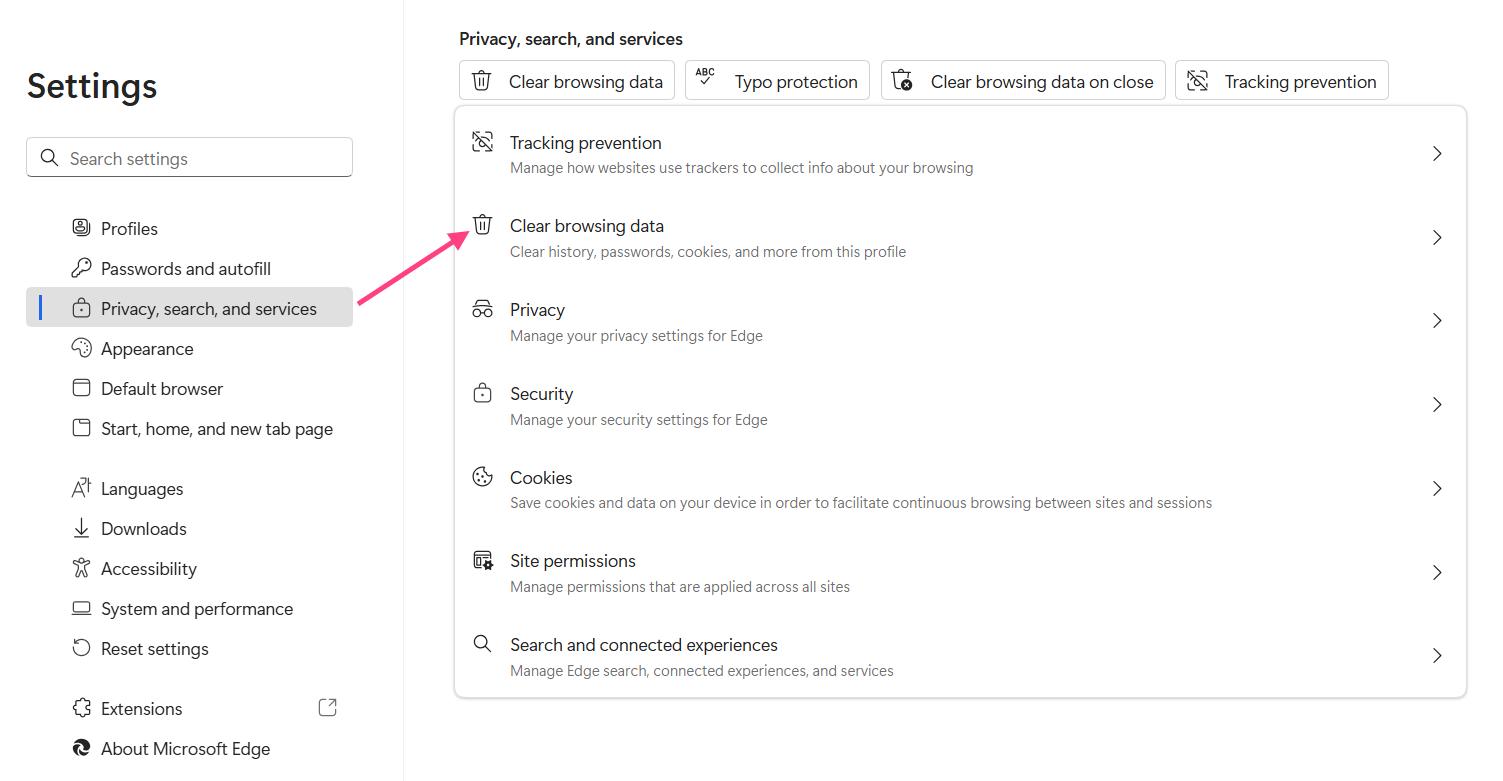The image size is (1503, 781).
Task: Click the Cookies icon in the list
Action: pyautogui.click(x=482, y=477)
